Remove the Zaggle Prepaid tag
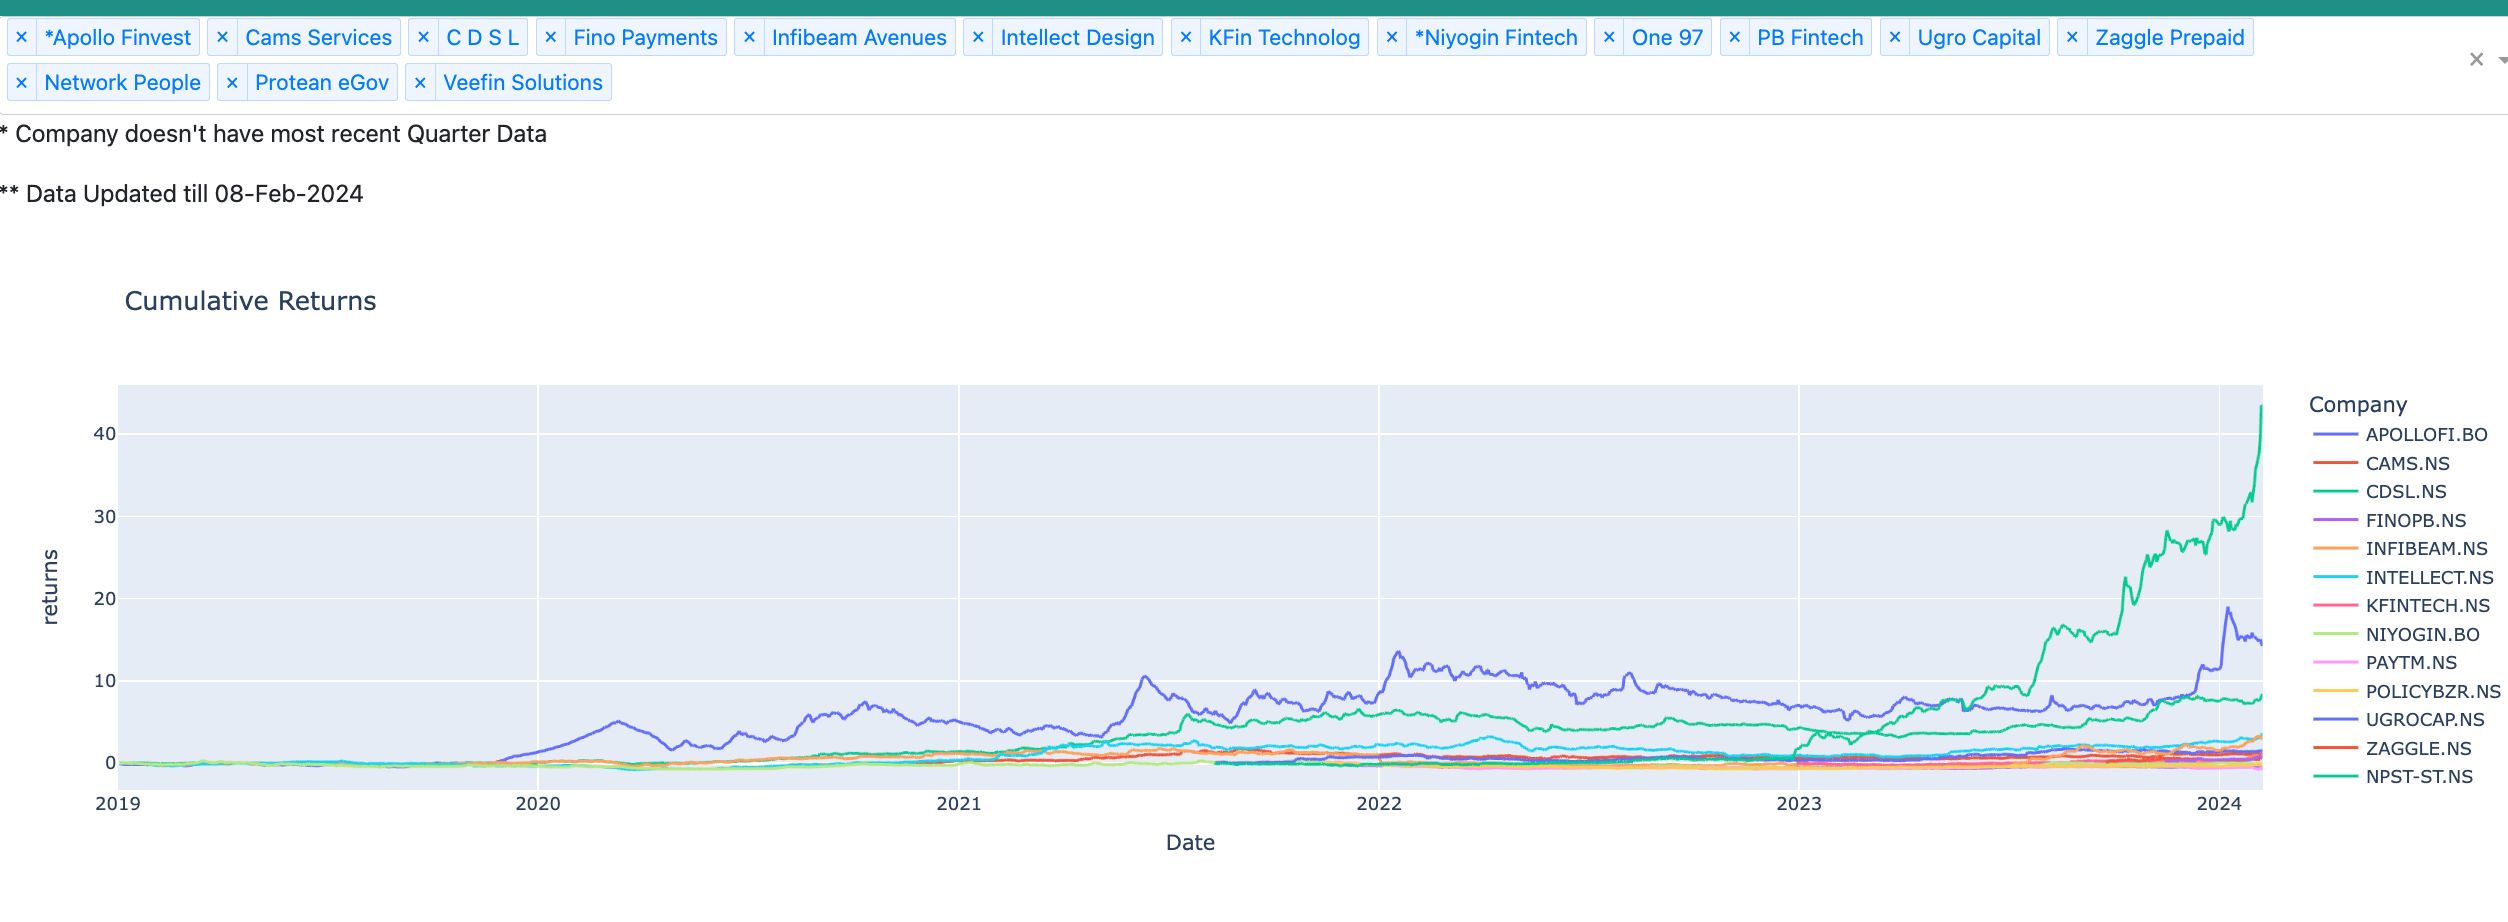Screen dimensions: 2508x922 click(x=2072, y=38)
